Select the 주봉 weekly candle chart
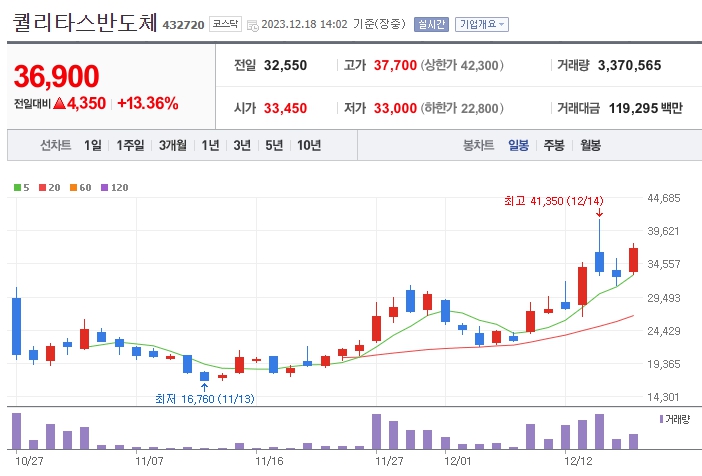This screenshot has width=702, height=476. click(x=554, y=145)
